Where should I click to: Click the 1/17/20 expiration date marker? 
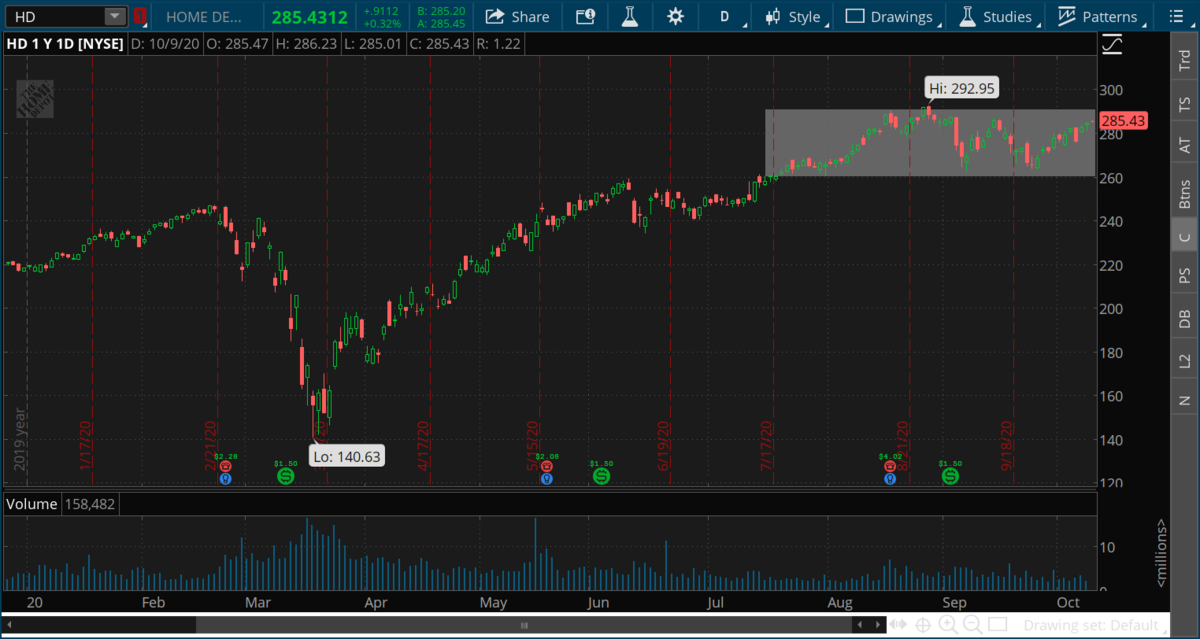[x=84, y=448]
